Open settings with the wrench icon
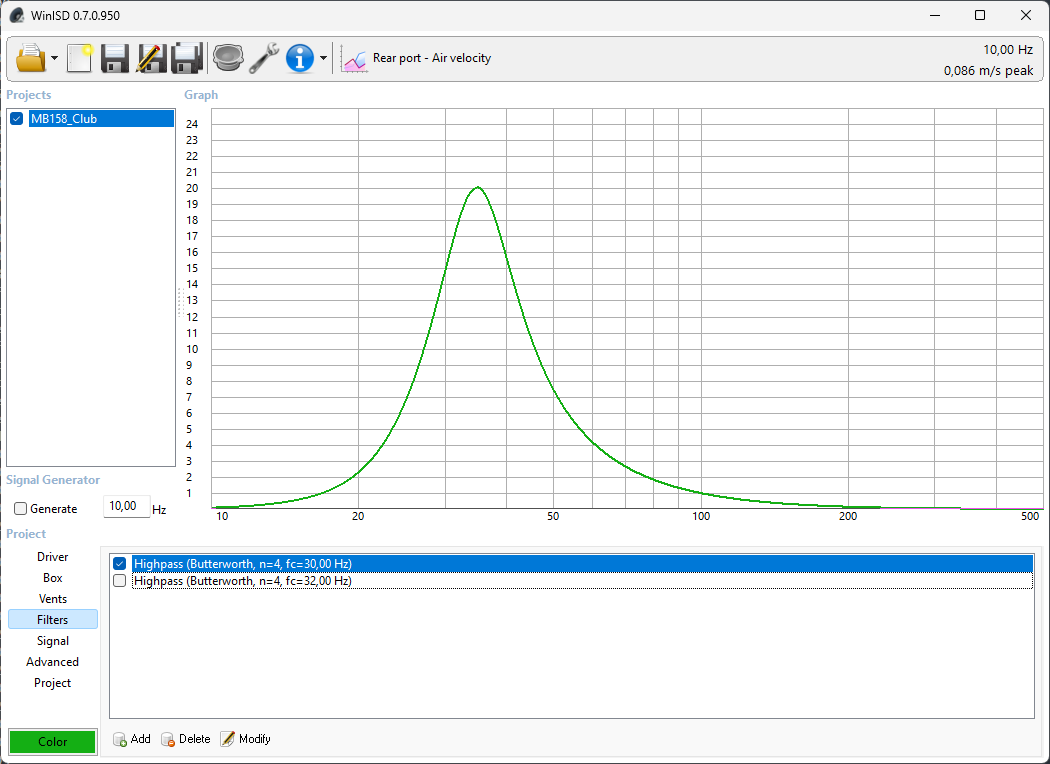 pyautogui.click(x=264, y=58)
